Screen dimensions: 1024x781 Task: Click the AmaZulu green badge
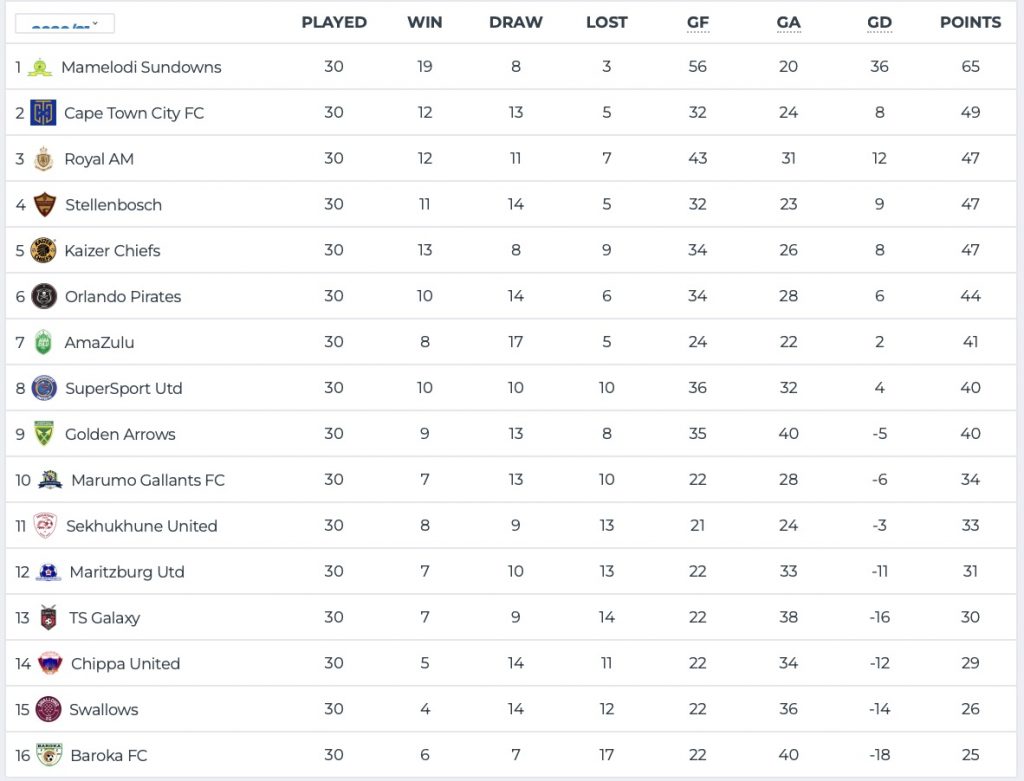click(x=43, y=342)
